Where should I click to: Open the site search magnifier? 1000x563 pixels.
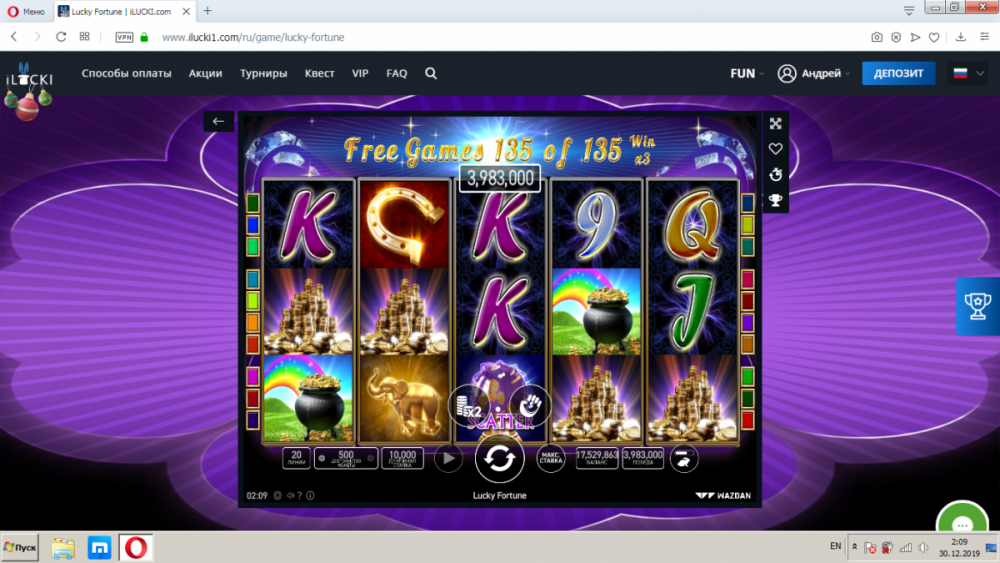tap(431, 73)
